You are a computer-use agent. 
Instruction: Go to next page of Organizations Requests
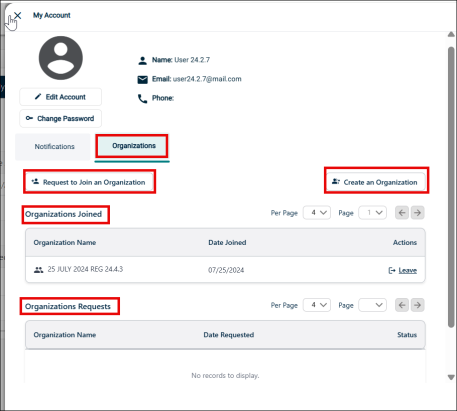[417, 305]
